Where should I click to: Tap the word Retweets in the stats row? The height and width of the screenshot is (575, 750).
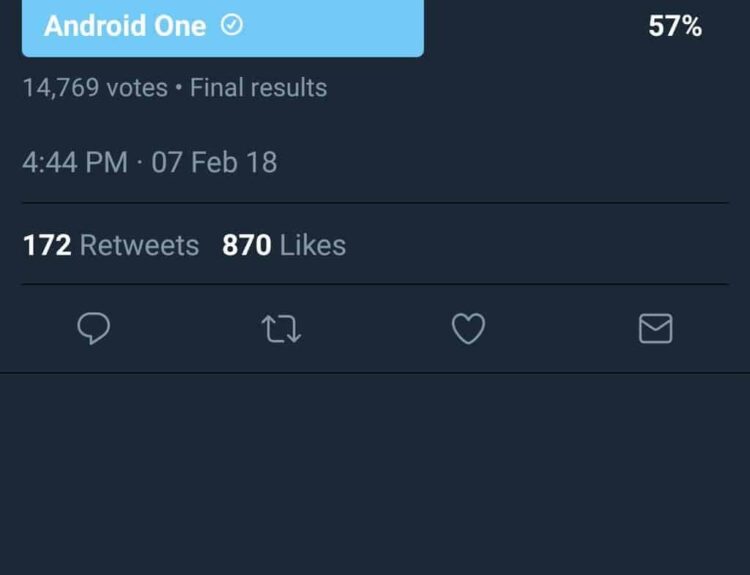139,245
